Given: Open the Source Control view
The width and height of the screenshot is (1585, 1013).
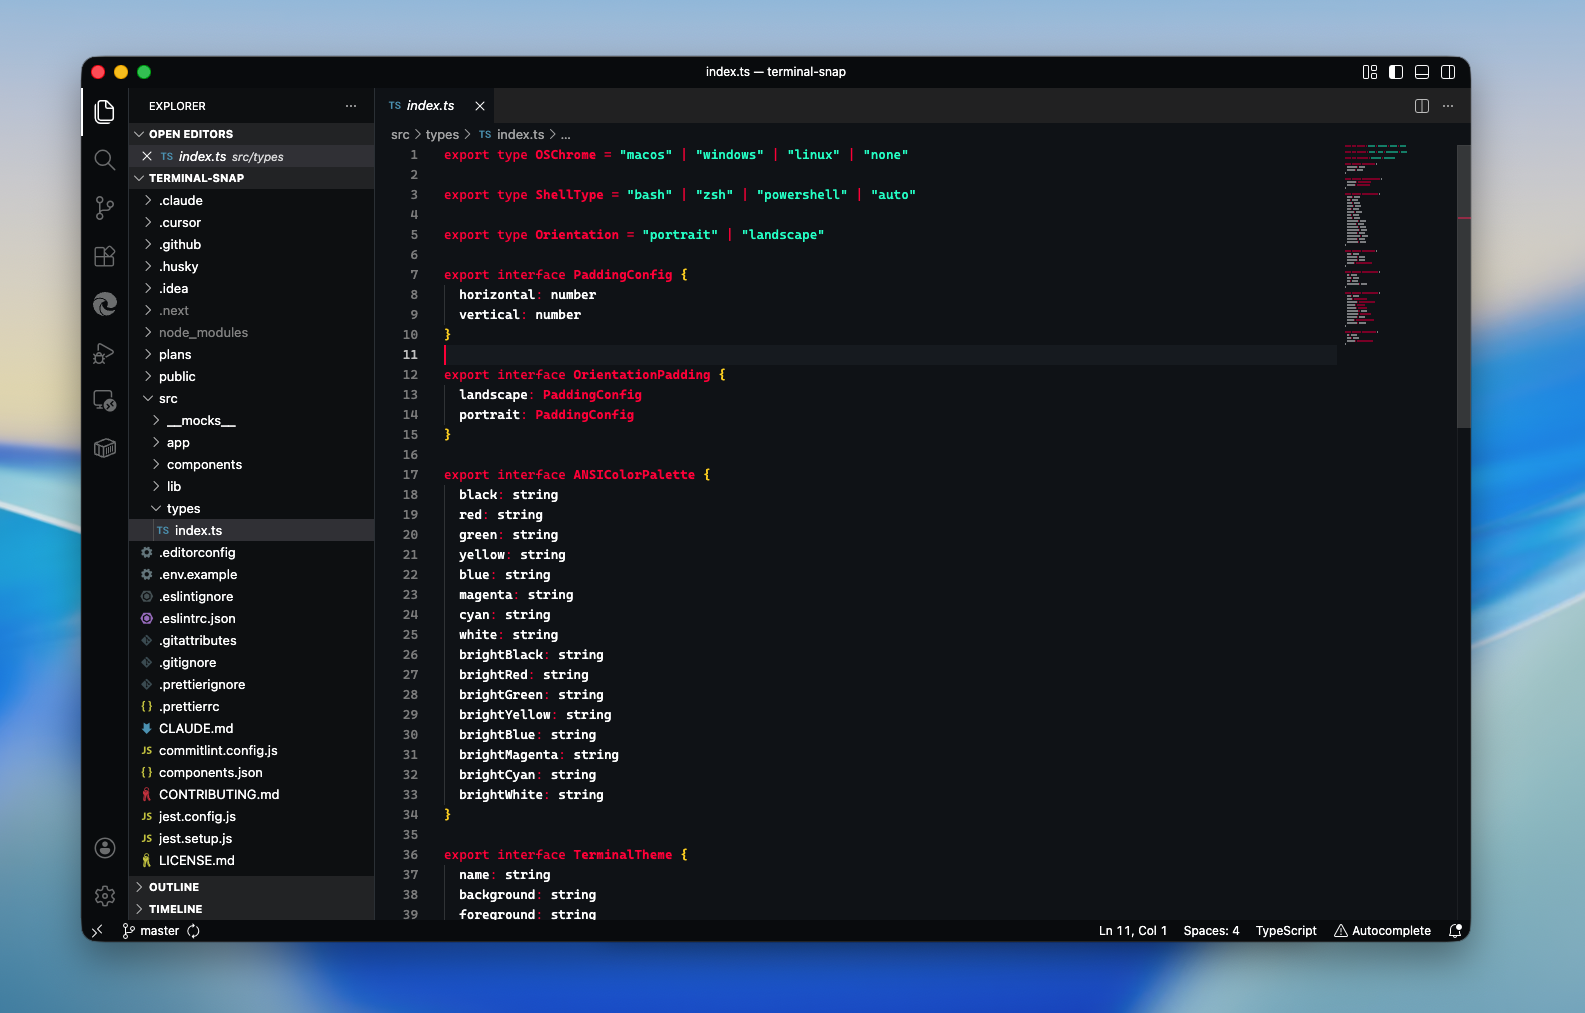Looking at the screenshot, I should pyautogui.click(x=105, y=208).
